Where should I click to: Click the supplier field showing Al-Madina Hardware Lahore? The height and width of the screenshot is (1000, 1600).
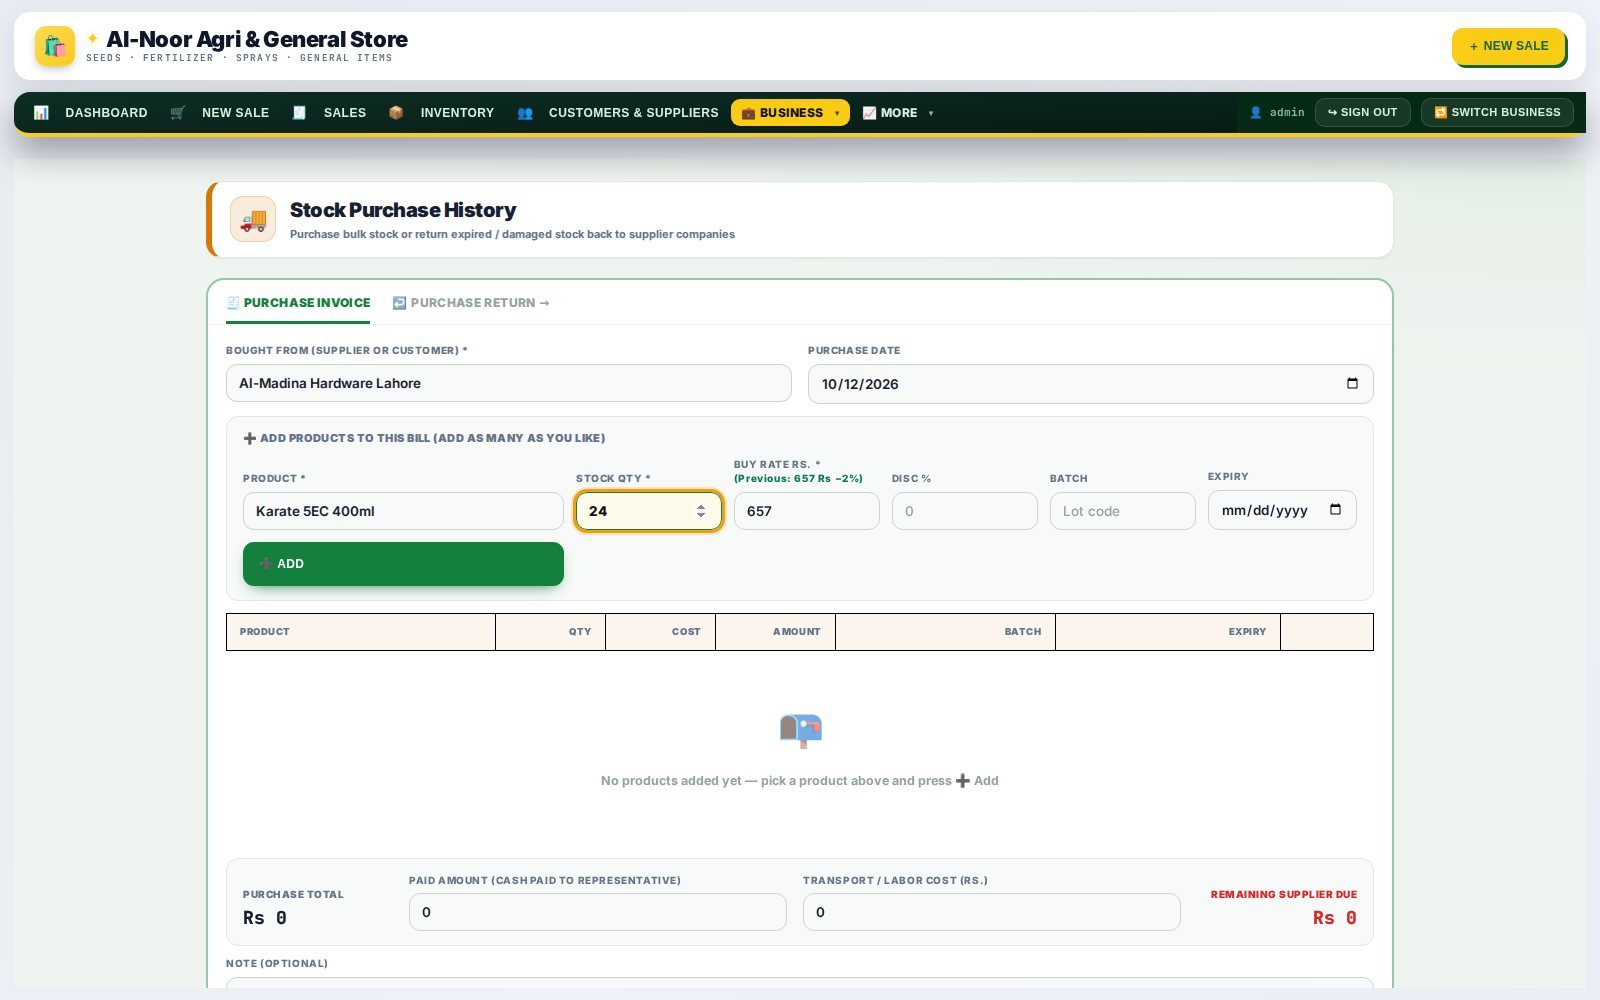pyautogui.click(x=508, y=383)
